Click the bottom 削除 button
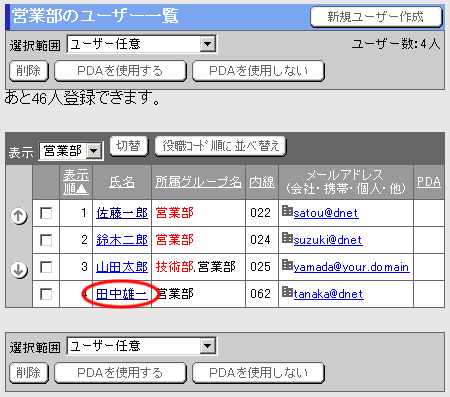Screen dimensions: 450x397 click(29, 373)
